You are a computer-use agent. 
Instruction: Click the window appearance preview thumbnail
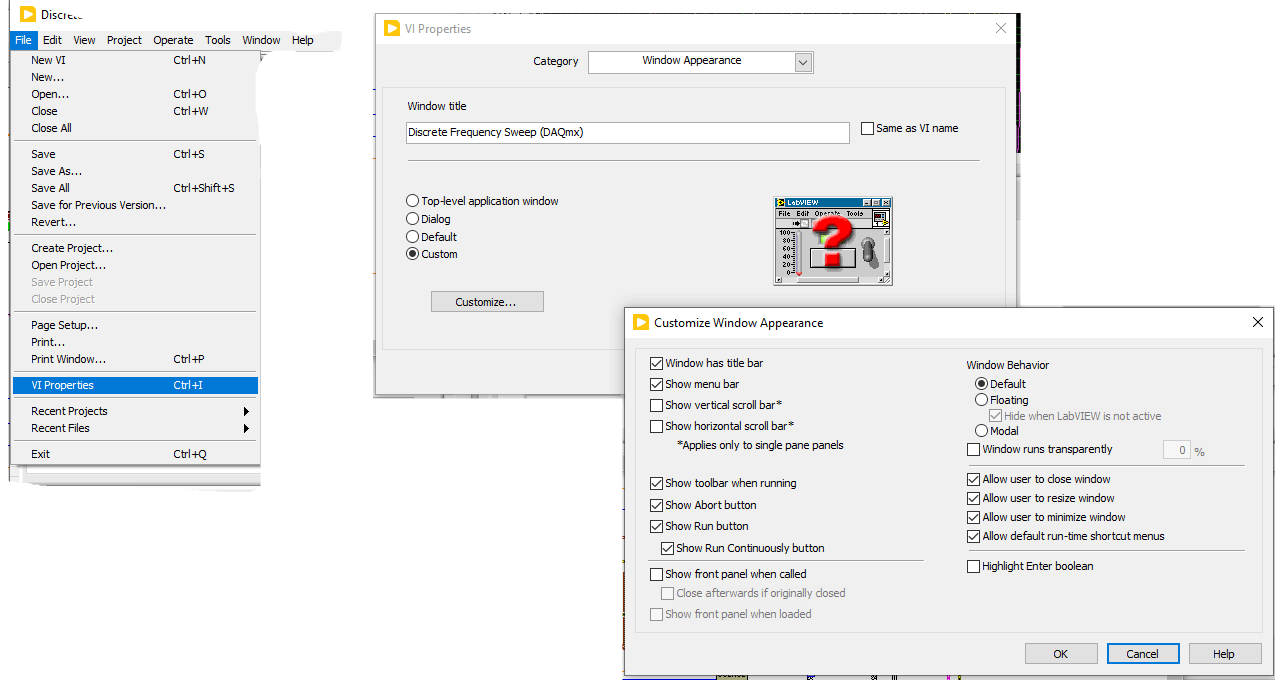[832, 241]
